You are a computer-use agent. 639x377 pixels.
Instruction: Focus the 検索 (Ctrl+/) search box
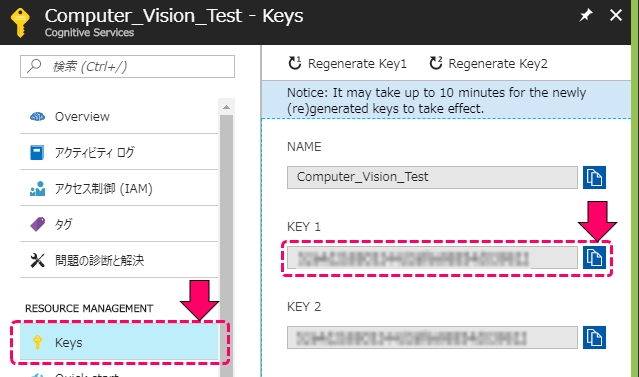128,66
